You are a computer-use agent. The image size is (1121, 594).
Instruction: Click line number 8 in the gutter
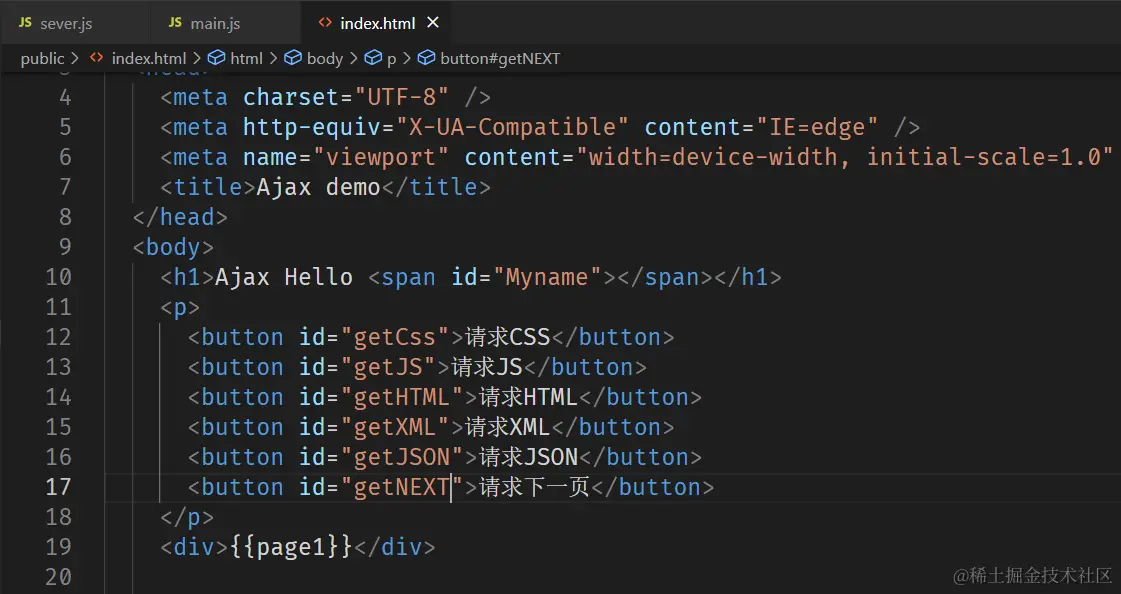pyautogui.click(x=65, y=217)
